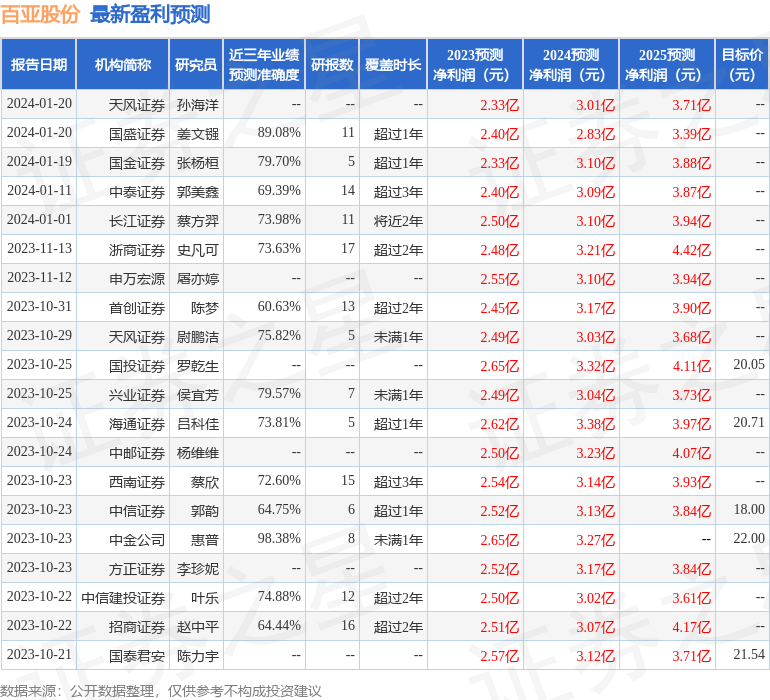Screen dimensions: 770x700
Task: Click researcher 侯宜芳
Action: click(198, 394)
